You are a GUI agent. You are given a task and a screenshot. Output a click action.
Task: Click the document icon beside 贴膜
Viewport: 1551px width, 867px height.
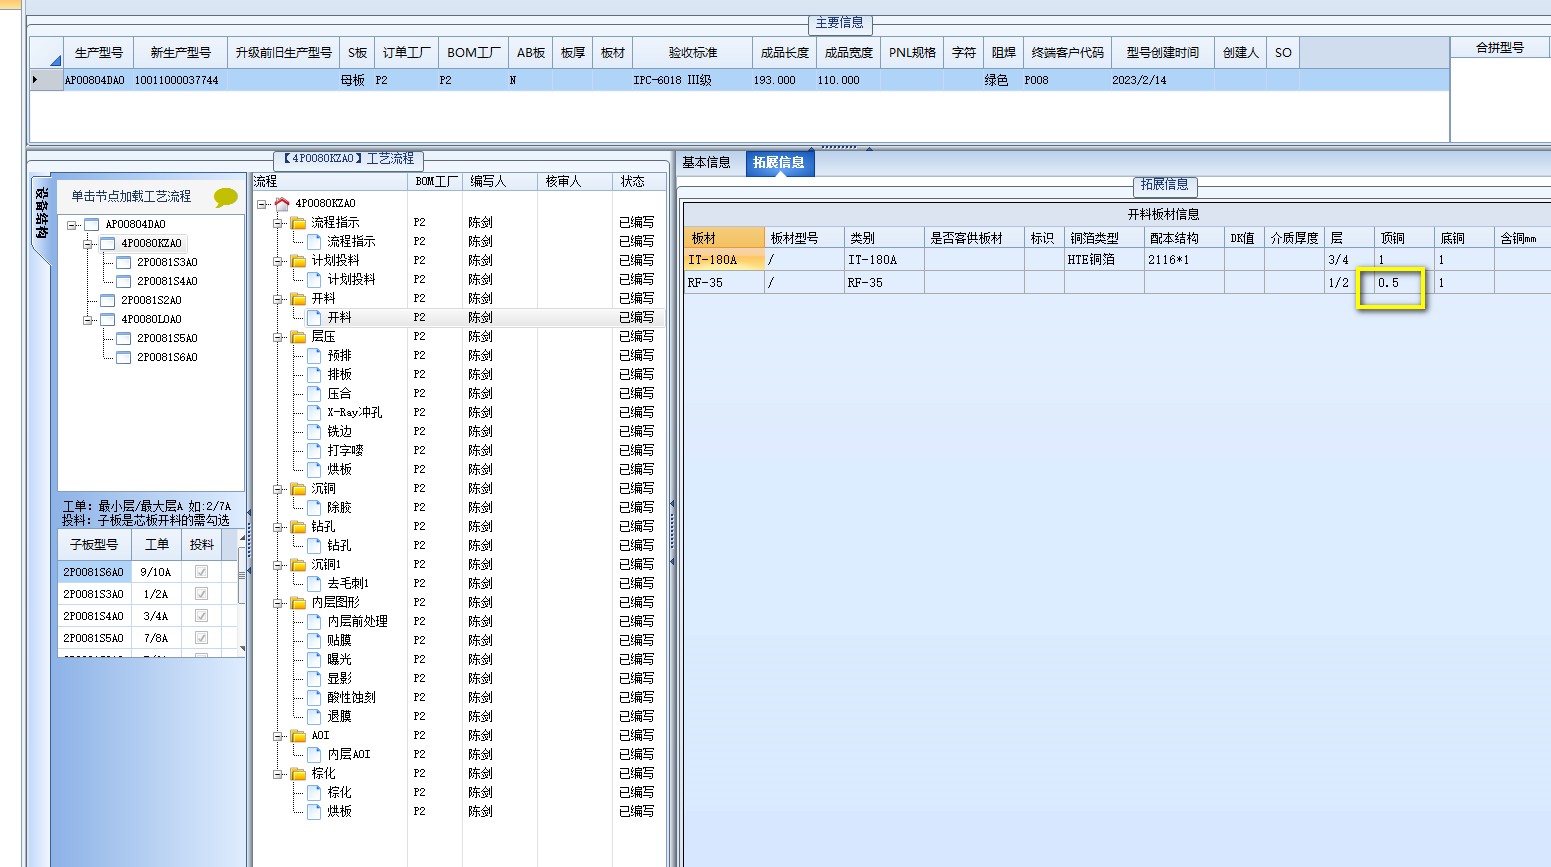coord(314,640)
